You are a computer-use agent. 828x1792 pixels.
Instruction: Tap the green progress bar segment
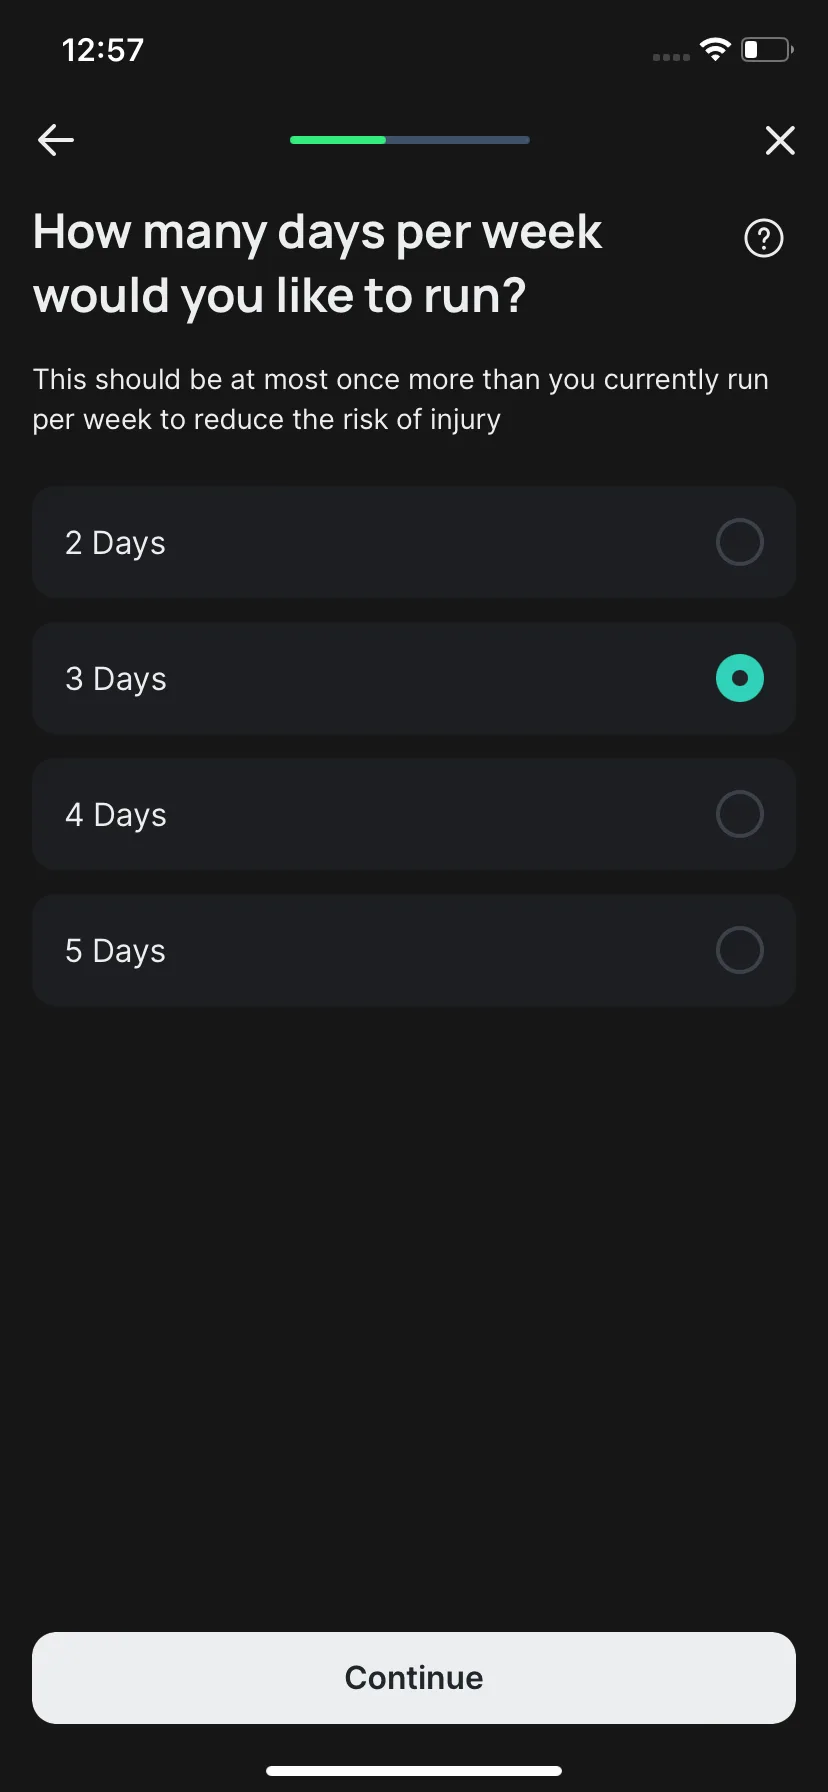click(x=338, y=140)
